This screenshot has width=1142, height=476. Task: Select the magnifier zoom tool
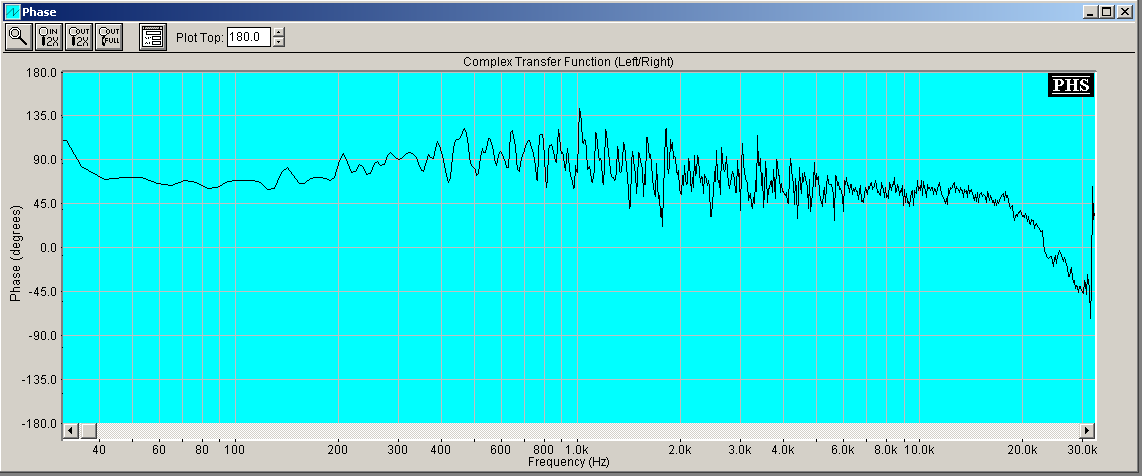18,37
